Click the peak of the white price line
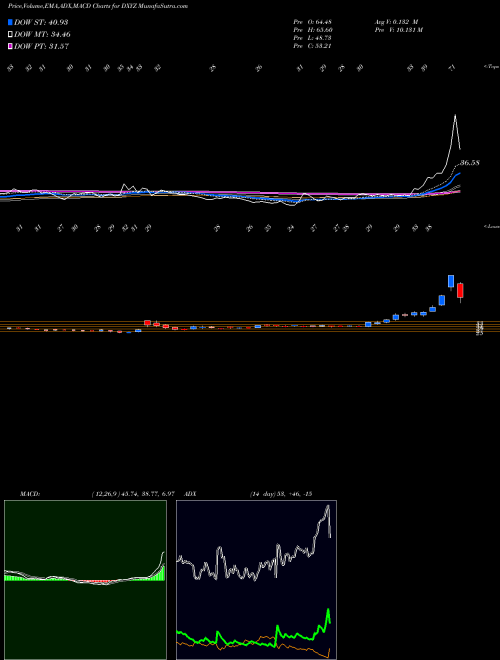 click(455, 115)
